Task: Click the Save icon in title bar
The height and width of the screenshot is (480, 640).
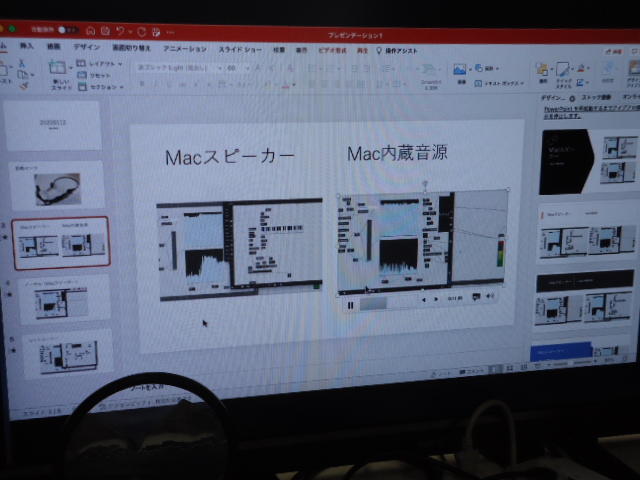Action: tap(105, 31)
